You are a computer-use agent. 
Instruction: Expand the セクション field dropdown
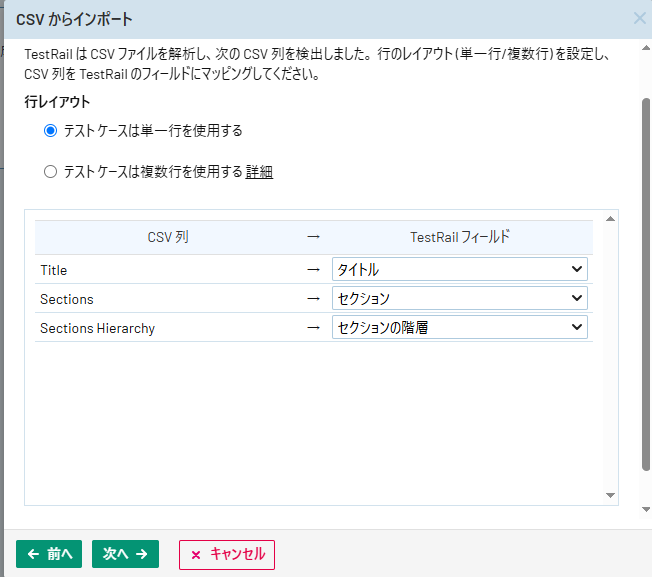459,298
